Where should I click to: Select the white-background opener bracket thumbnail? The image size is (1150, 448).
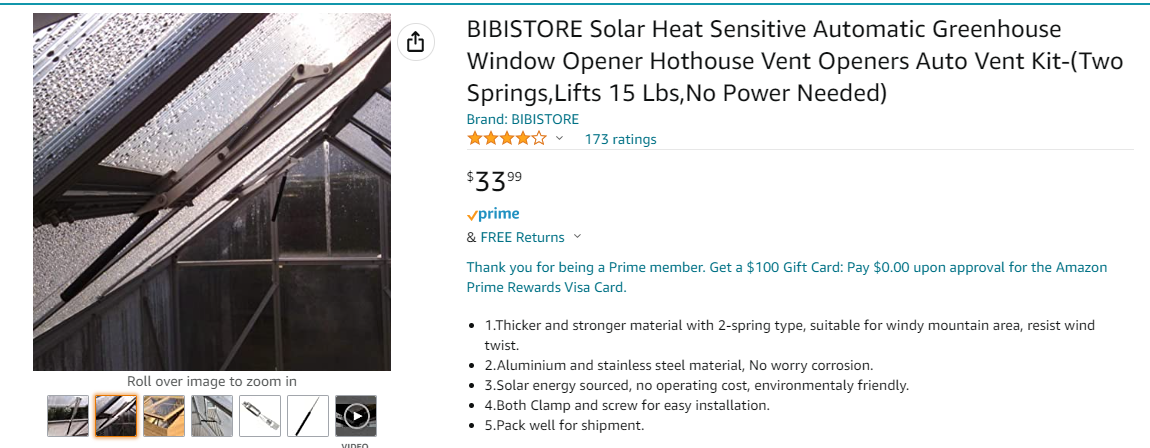(x=260, y=416)
